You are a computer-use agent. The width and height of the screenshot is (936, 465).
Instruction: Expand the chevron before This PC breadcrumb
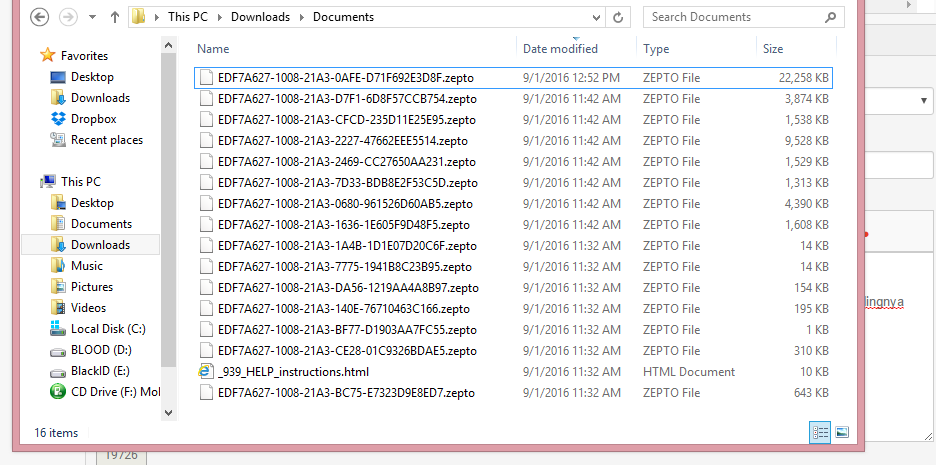pos(157,17)
